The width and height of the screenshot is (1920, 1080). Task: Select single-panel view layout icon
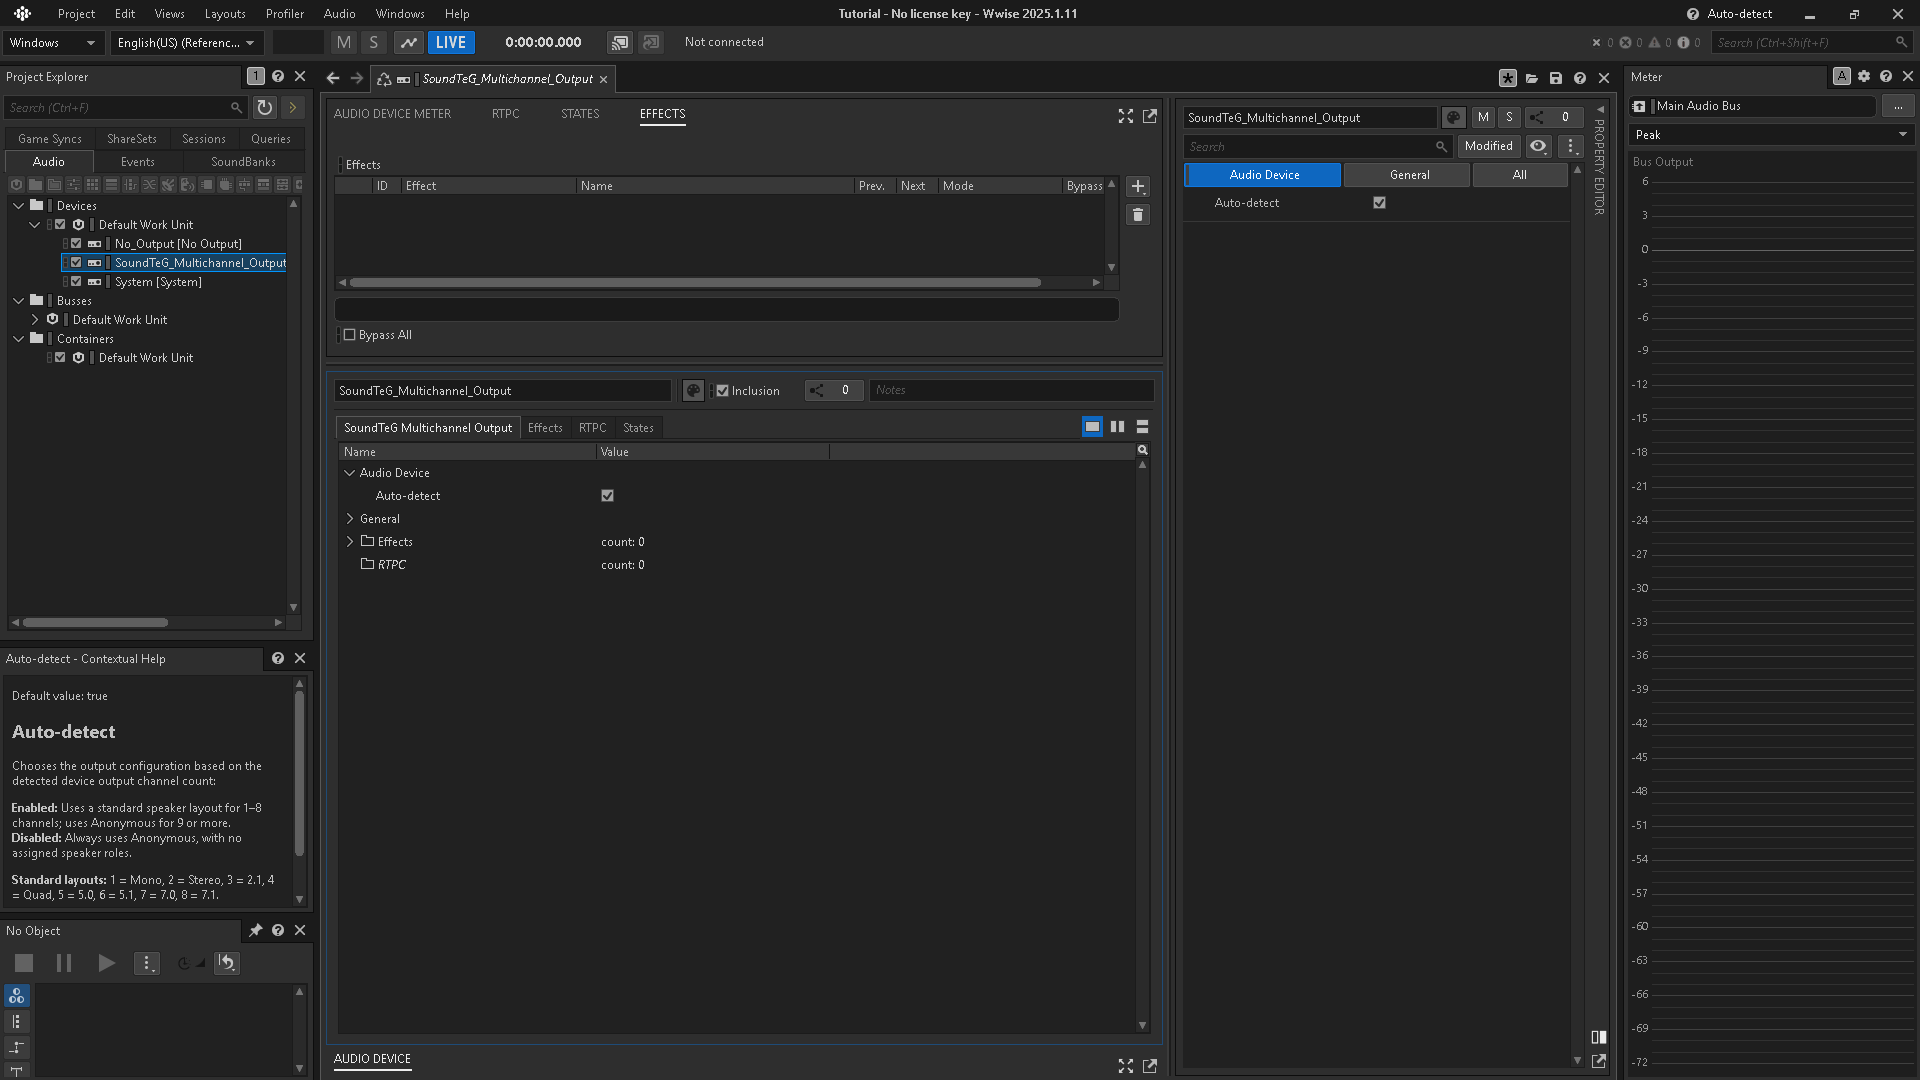click(x=1092, y=427)
